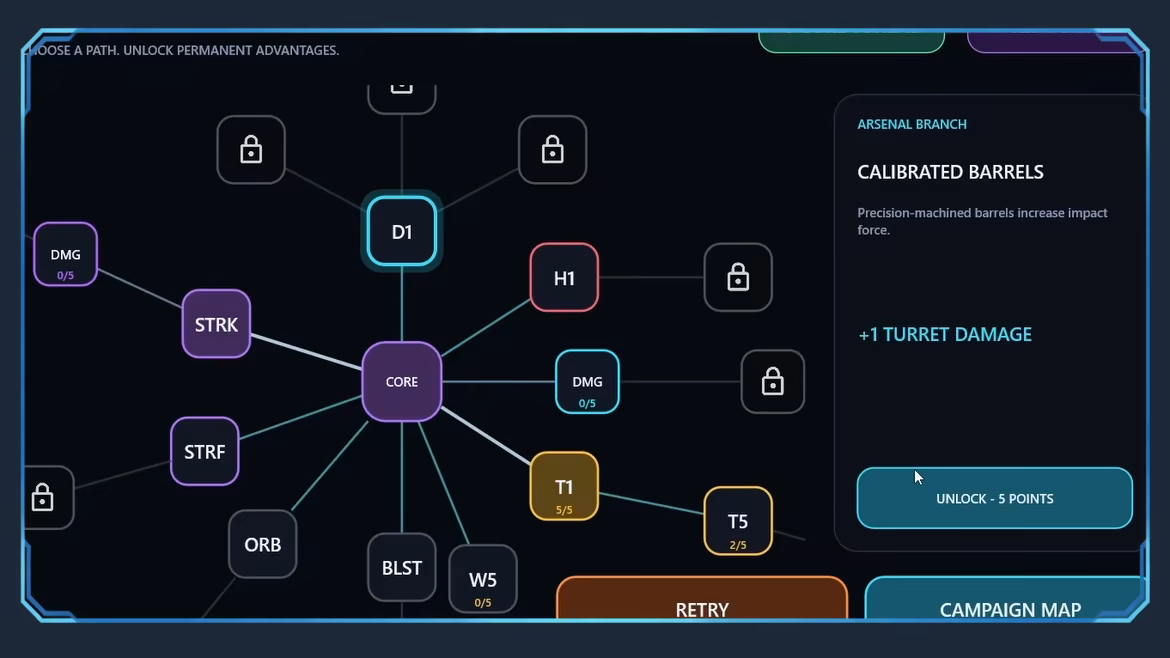Viewport: 1170px width, 658px height.
Task: Select the gold T1 5/5 node
Action: click(564, 486)
